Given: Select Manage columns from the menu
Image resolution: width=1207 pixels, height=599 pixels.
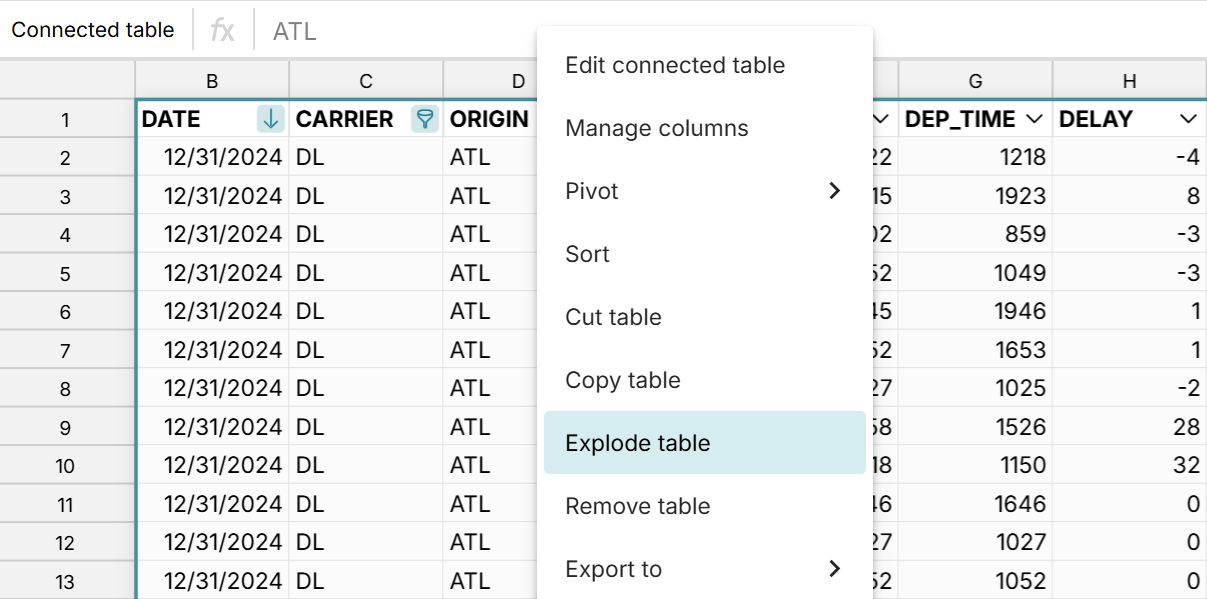Looking at the screenshot, I should (x=656, y=128).
